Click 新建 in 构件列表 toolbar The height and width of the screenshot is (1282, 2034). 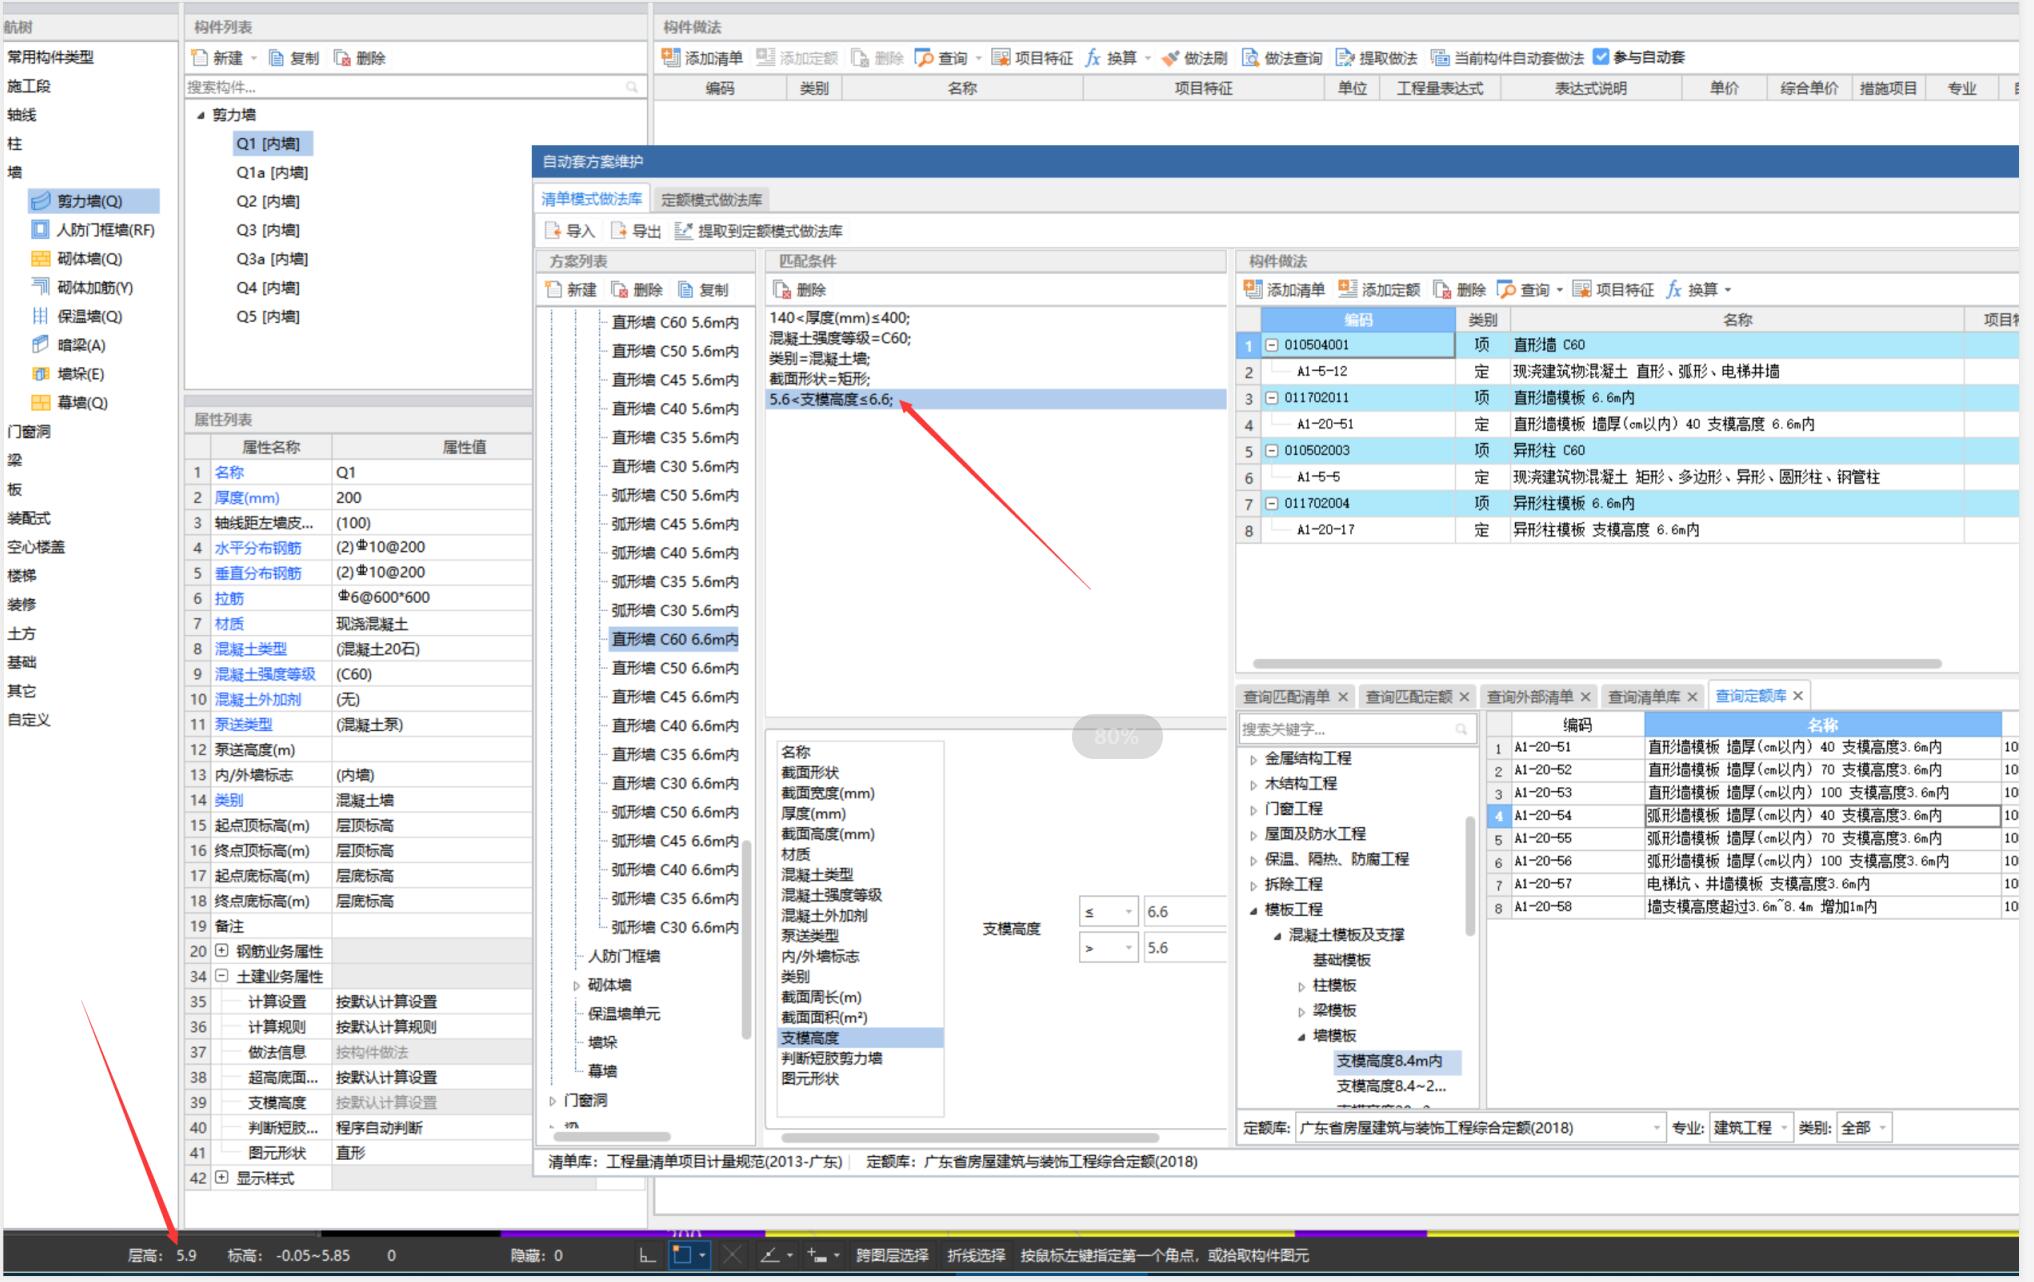[218, 58]
